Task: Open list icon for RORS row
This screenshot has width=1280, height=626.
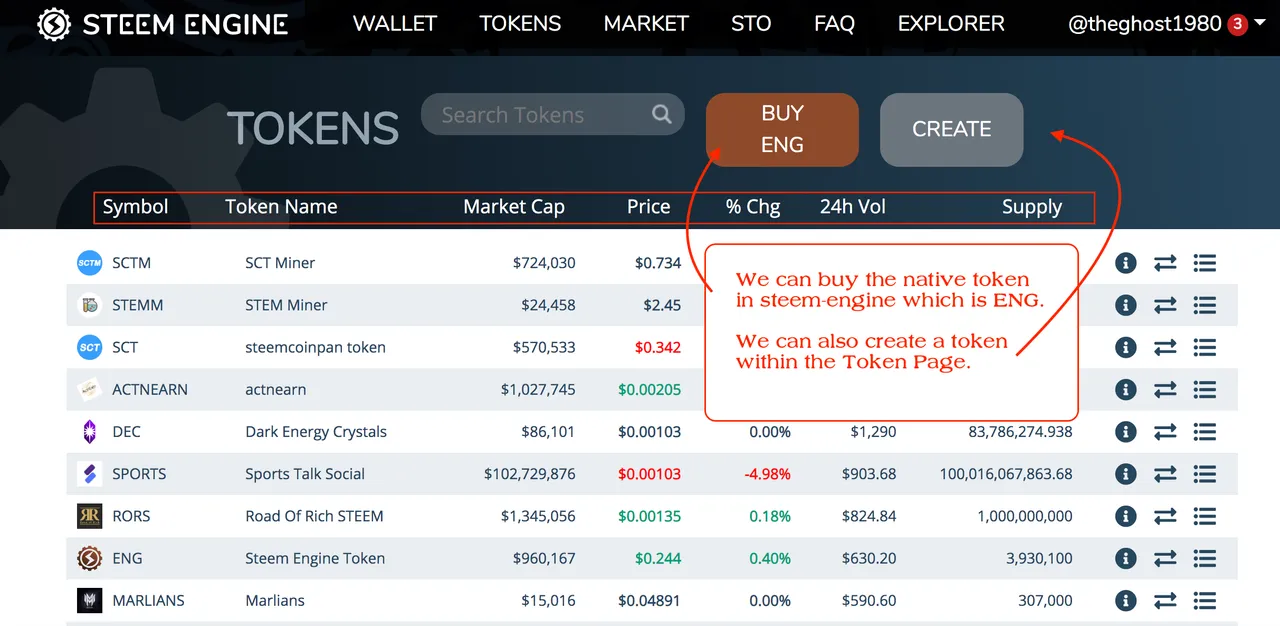Action: point(1204,516)
